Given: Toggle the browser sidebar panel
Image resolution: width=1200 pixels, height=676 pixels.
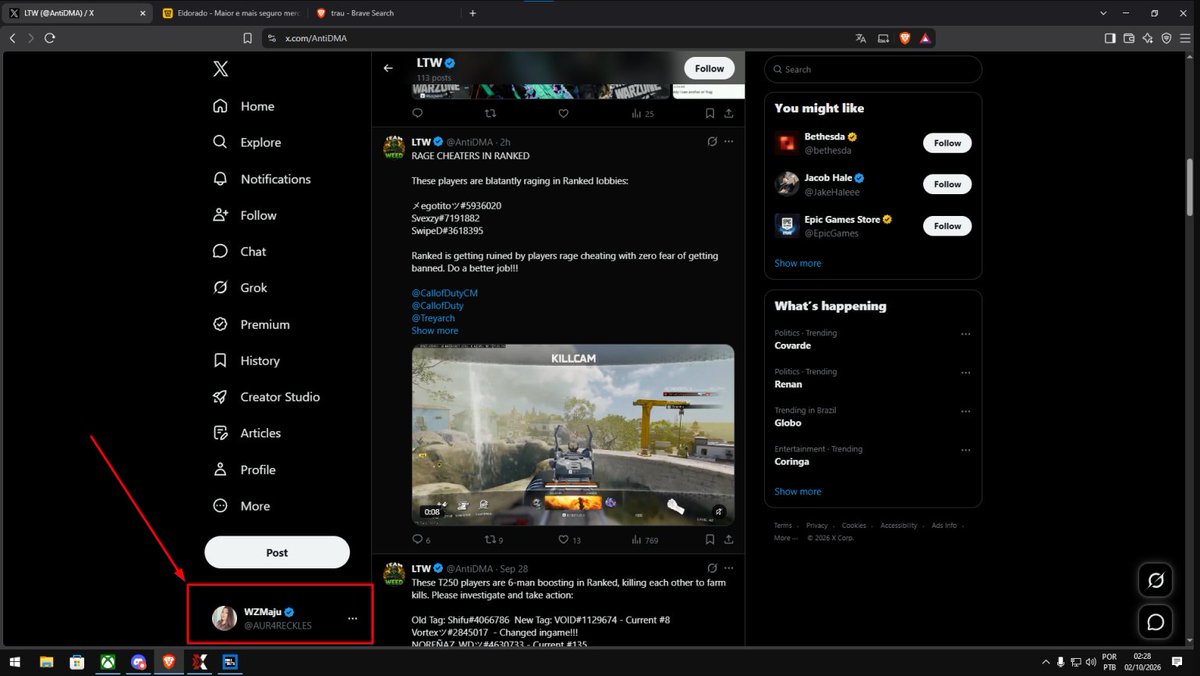Looking at the screenshot, I should click(x=1110, y=38).
